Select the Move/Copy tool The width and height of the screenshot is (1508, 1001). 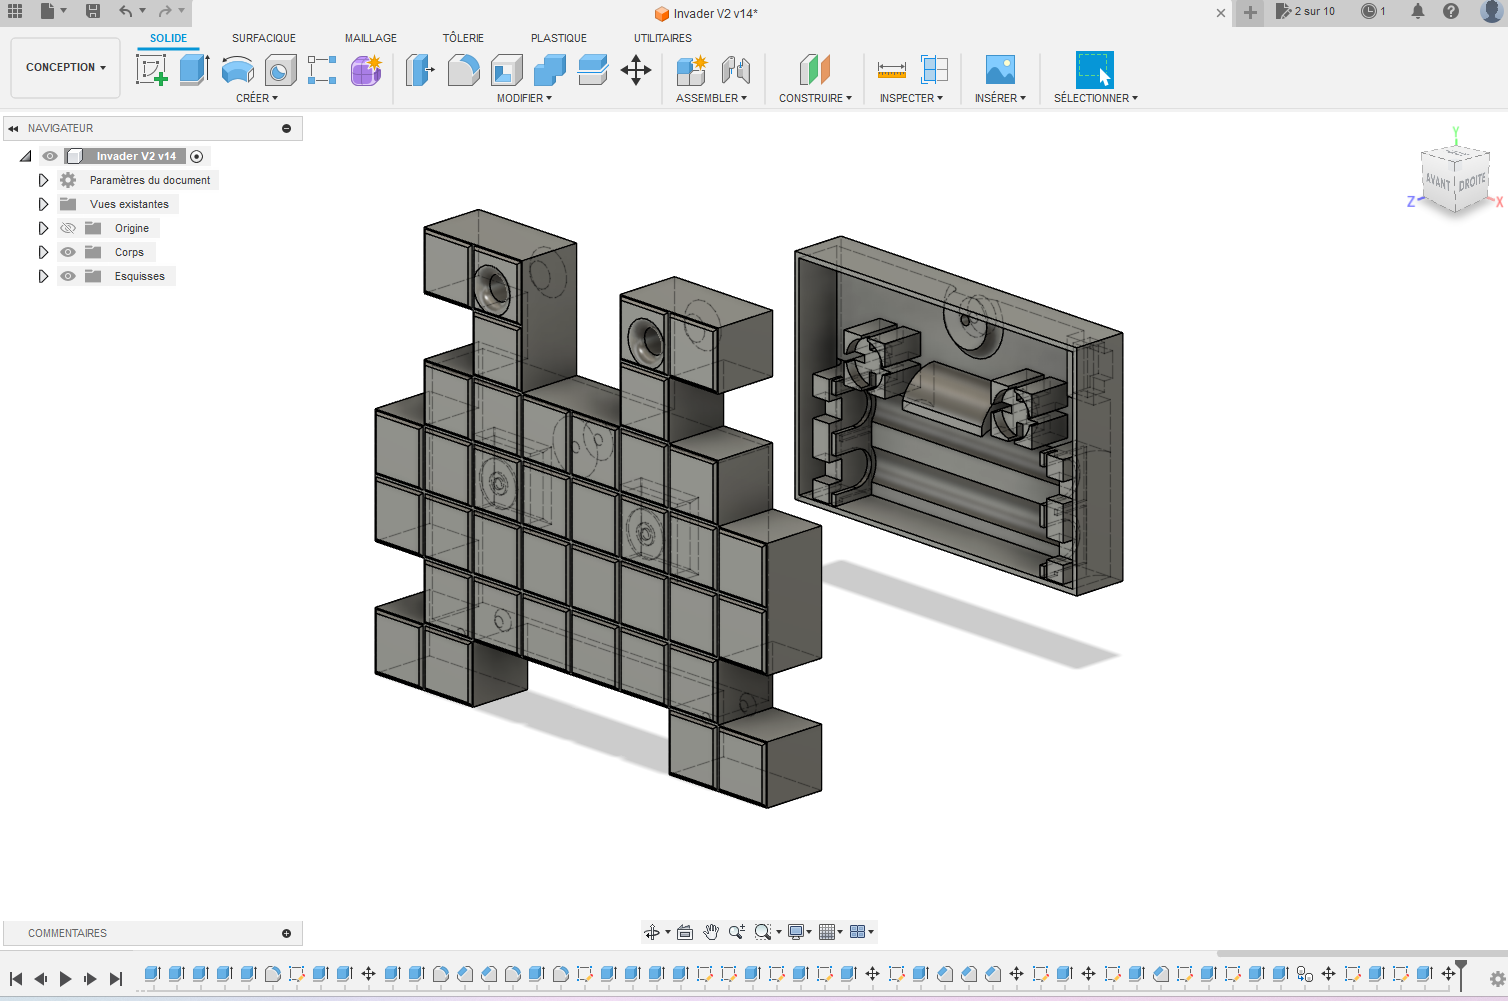pyautogui.click(x=636, y=70)
